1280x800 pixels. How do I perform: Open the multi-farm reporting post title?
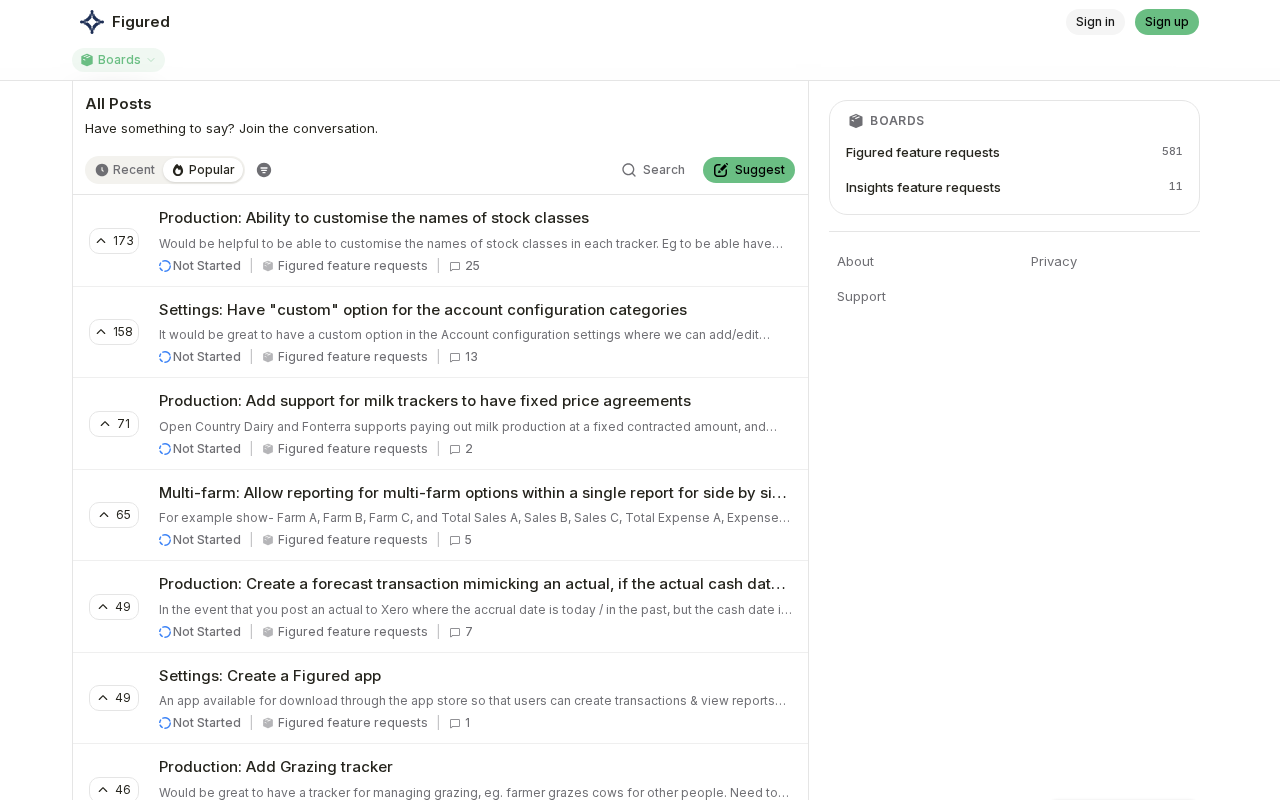[473, 493]
